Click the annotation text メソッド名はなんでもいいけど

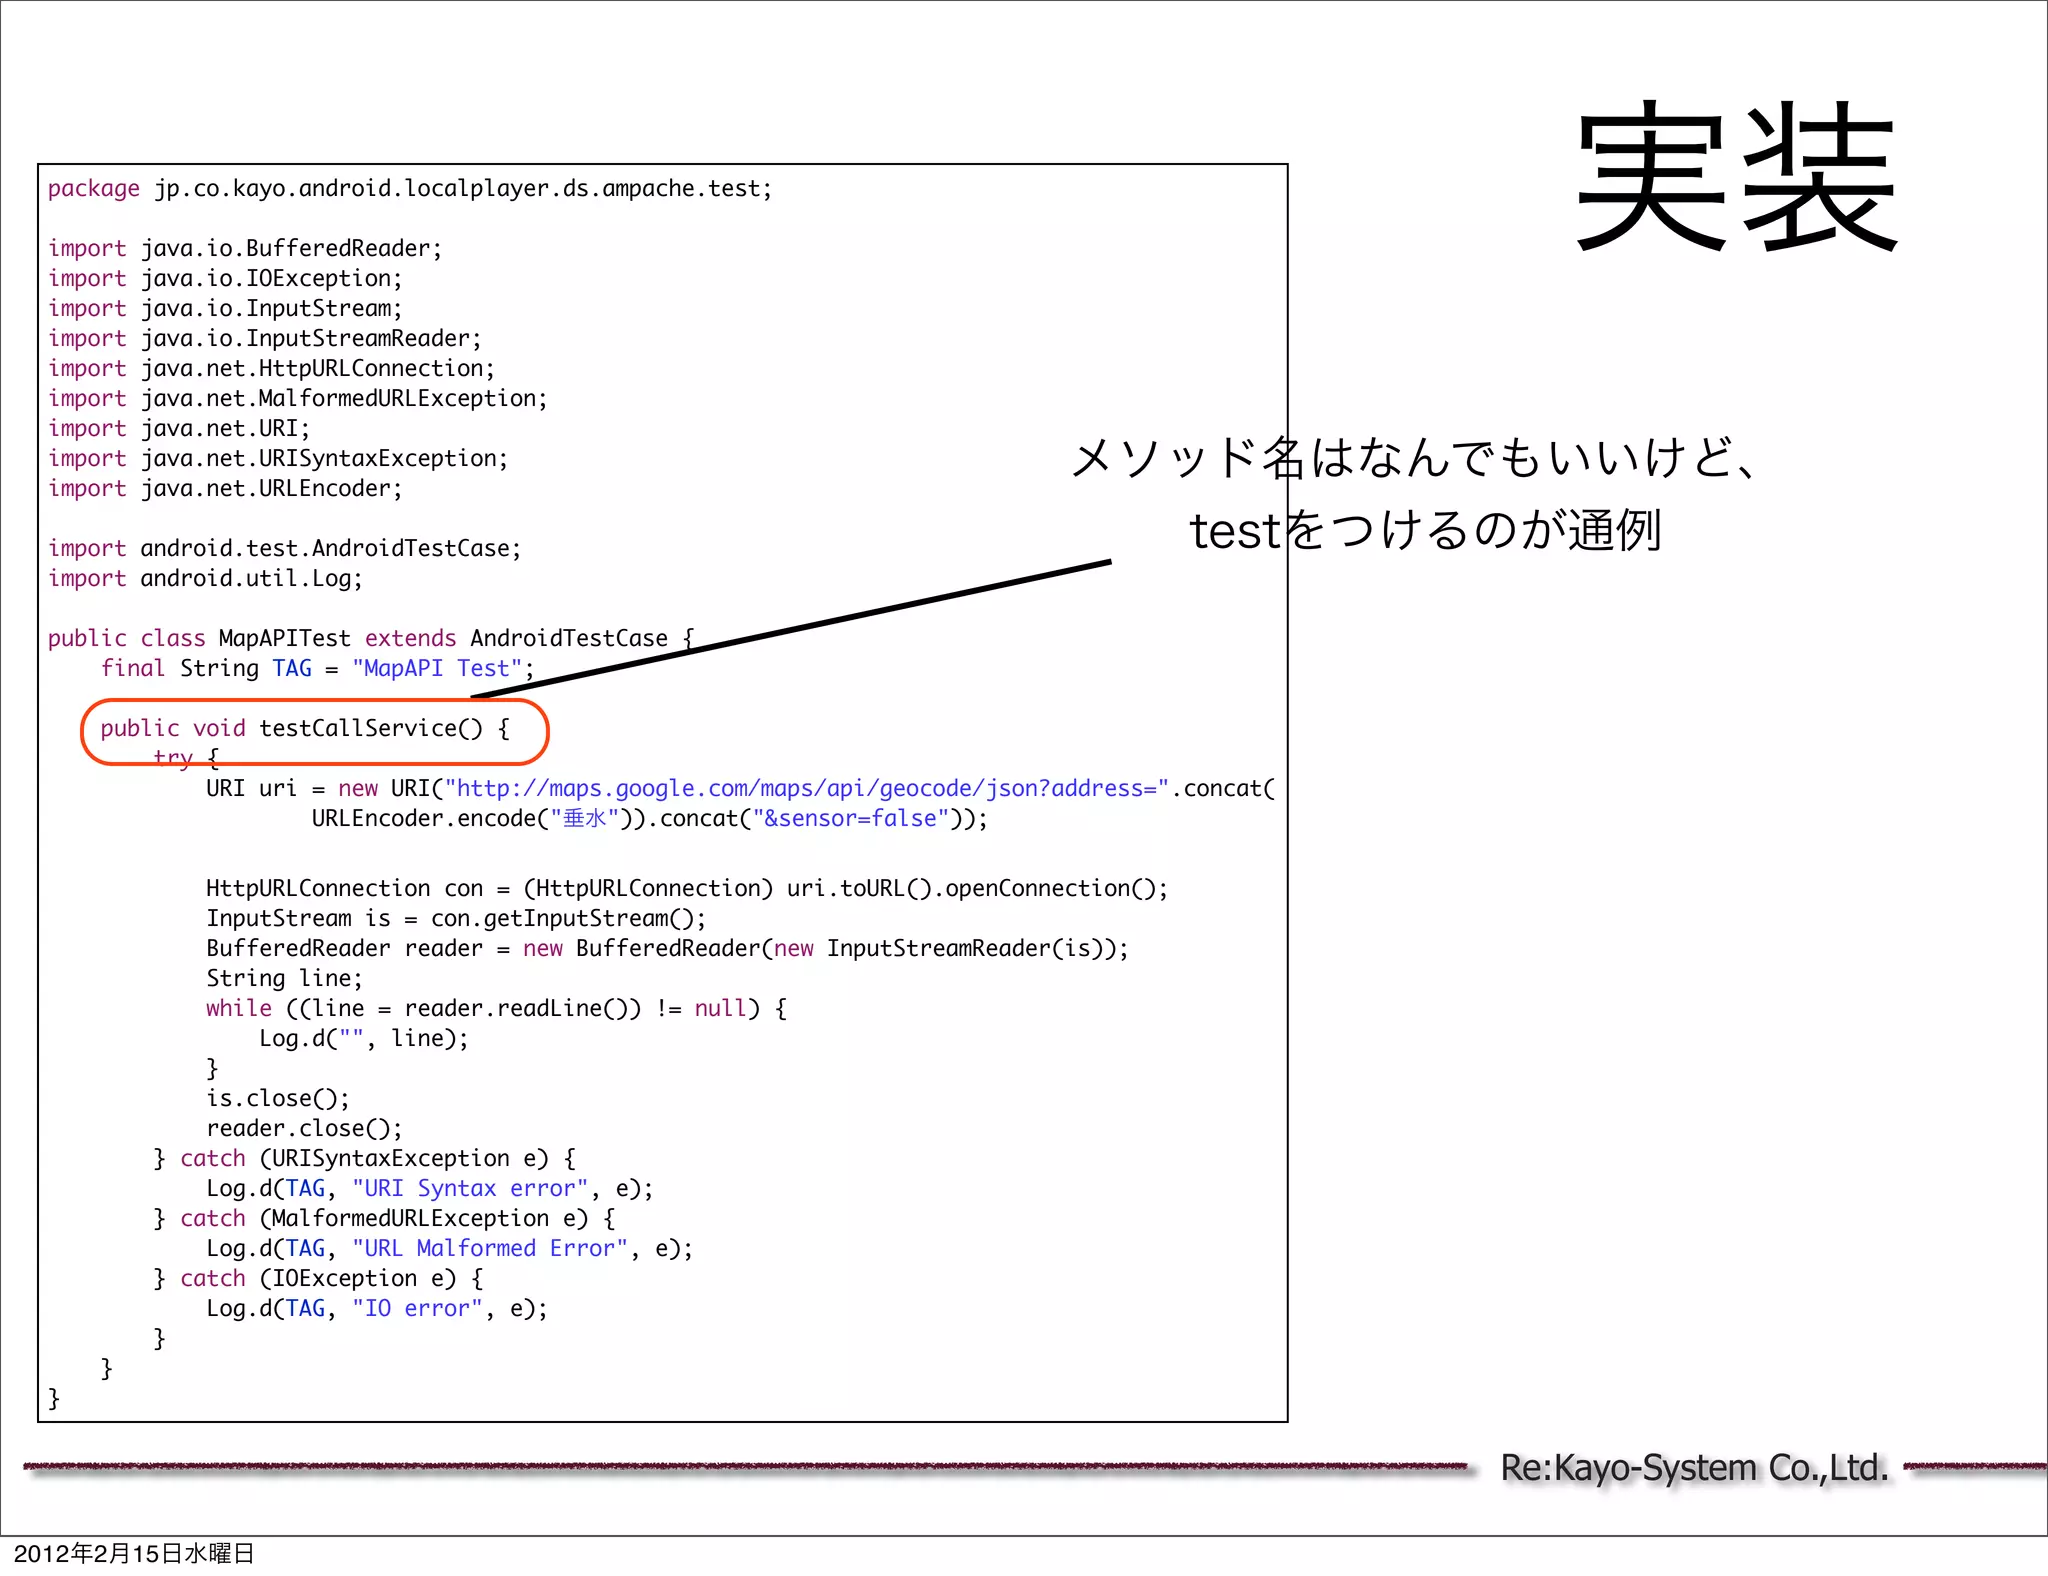pyautogui.click(x=1412, y=459)
